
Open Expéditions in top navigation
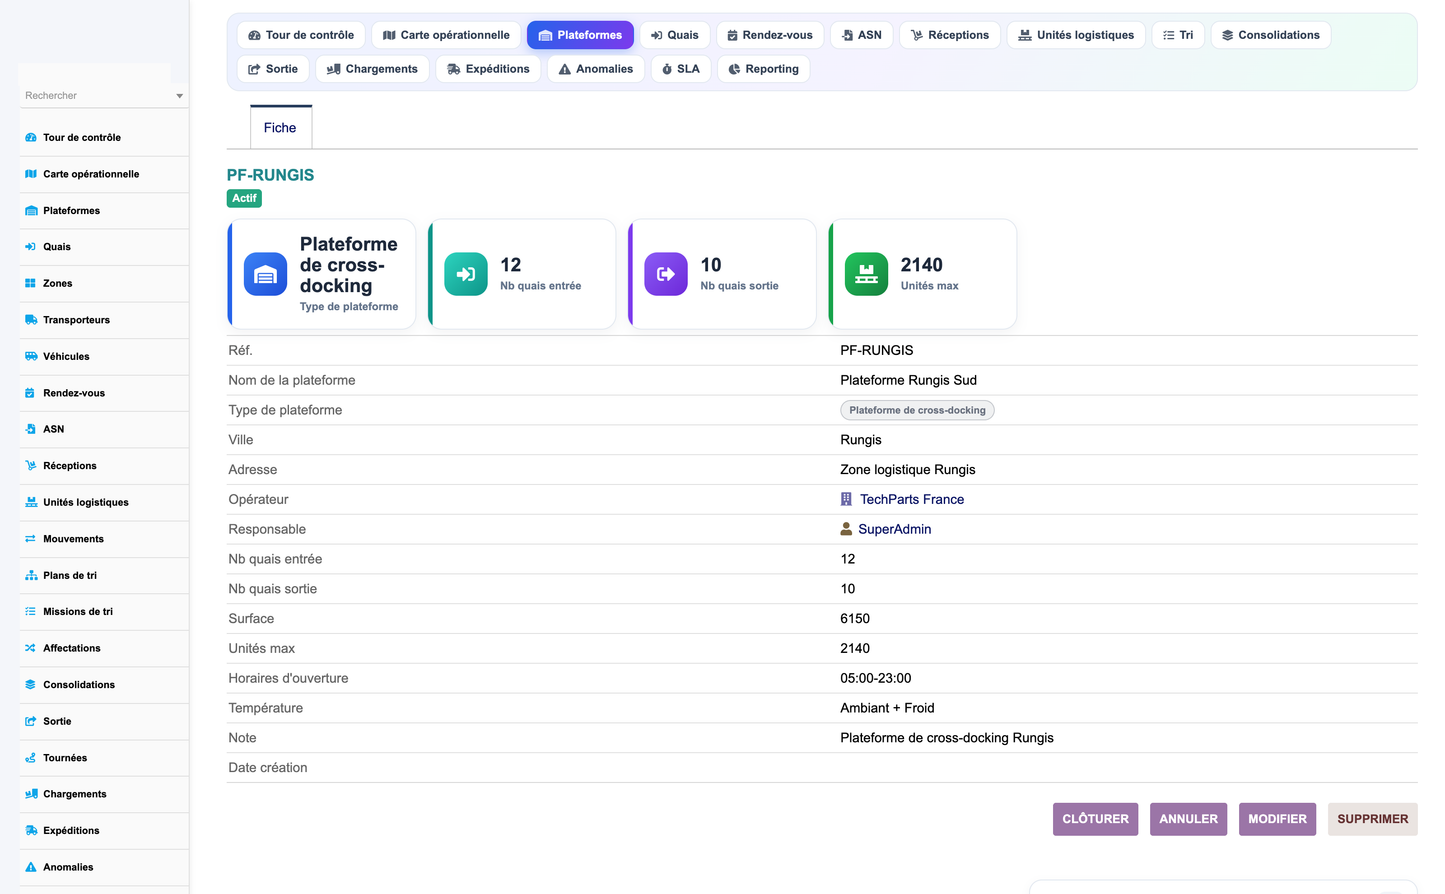pyautogui.click(x=488, y=69)
